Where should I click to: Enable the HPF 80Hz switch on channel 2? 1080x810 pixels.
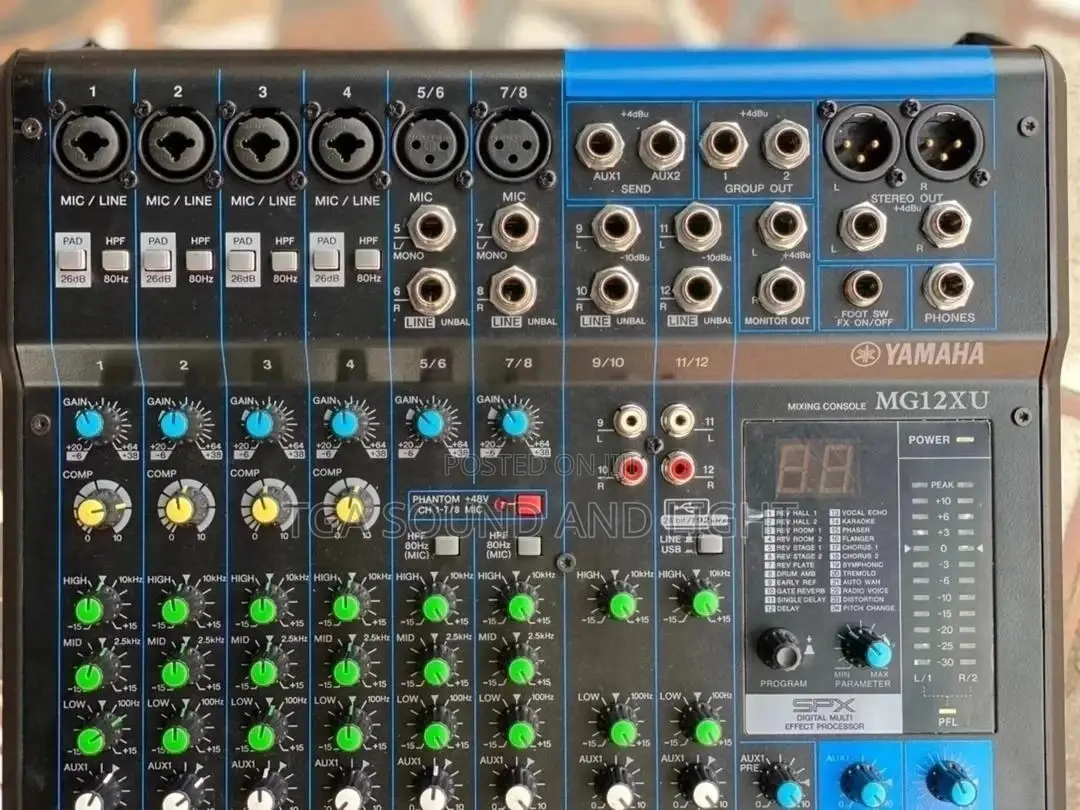200,260
